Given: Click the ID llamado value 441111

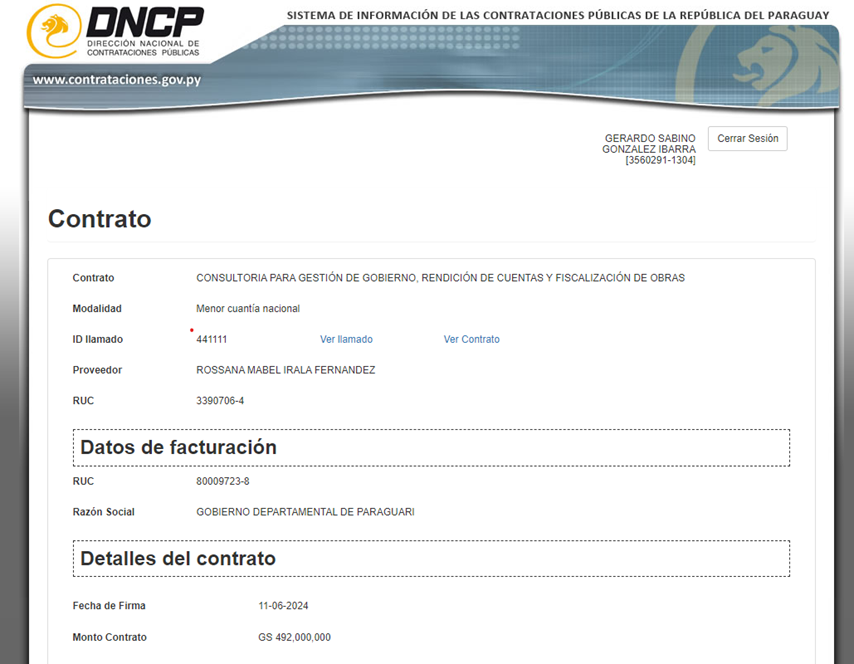Looking at the screenshot, I should 212,340.
